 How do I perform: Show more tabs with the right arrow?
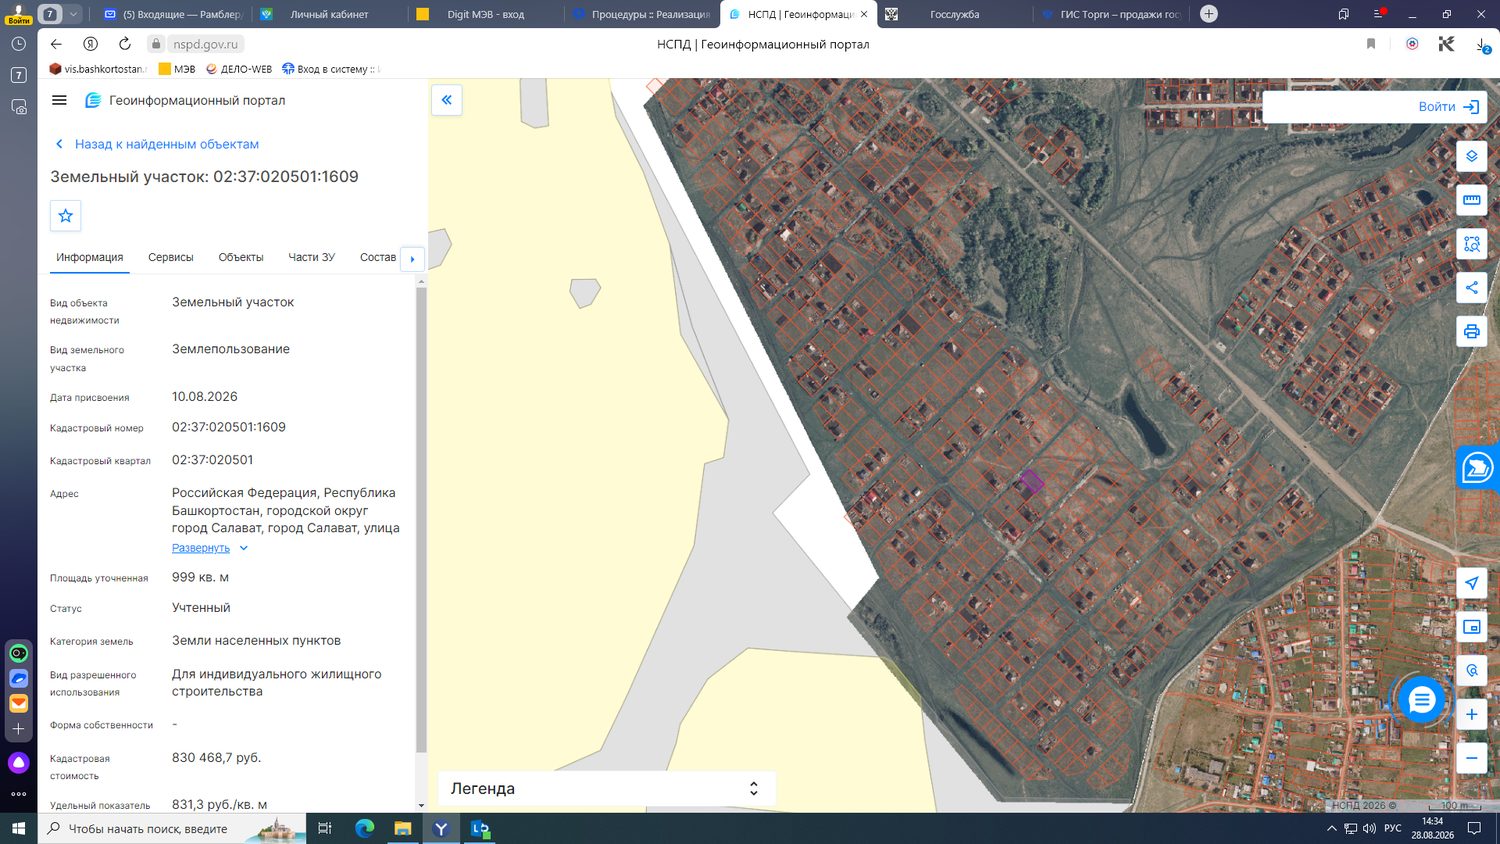pyautogui.click(x=412, y=259)
